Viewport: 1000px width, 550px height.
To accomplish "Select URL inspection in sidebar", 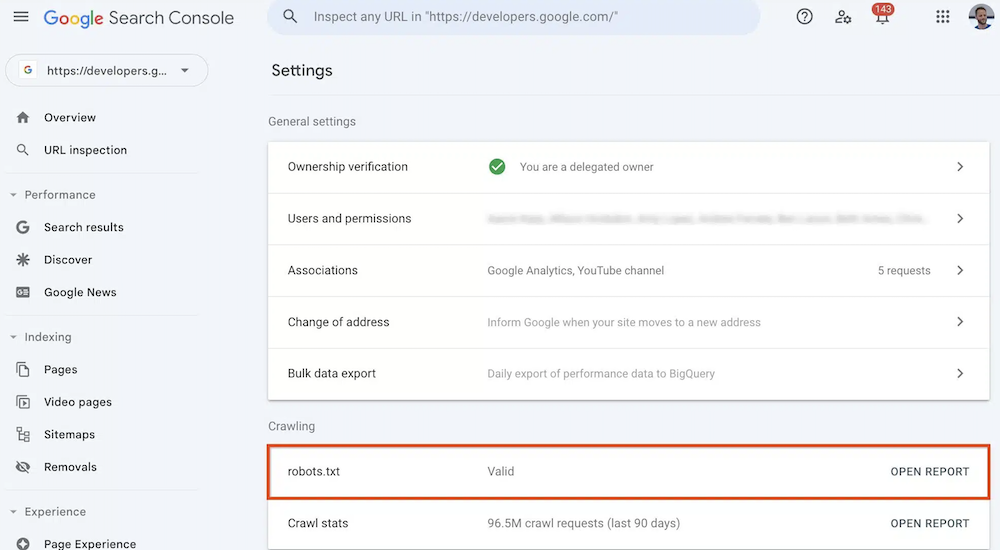I will point(85,150).
